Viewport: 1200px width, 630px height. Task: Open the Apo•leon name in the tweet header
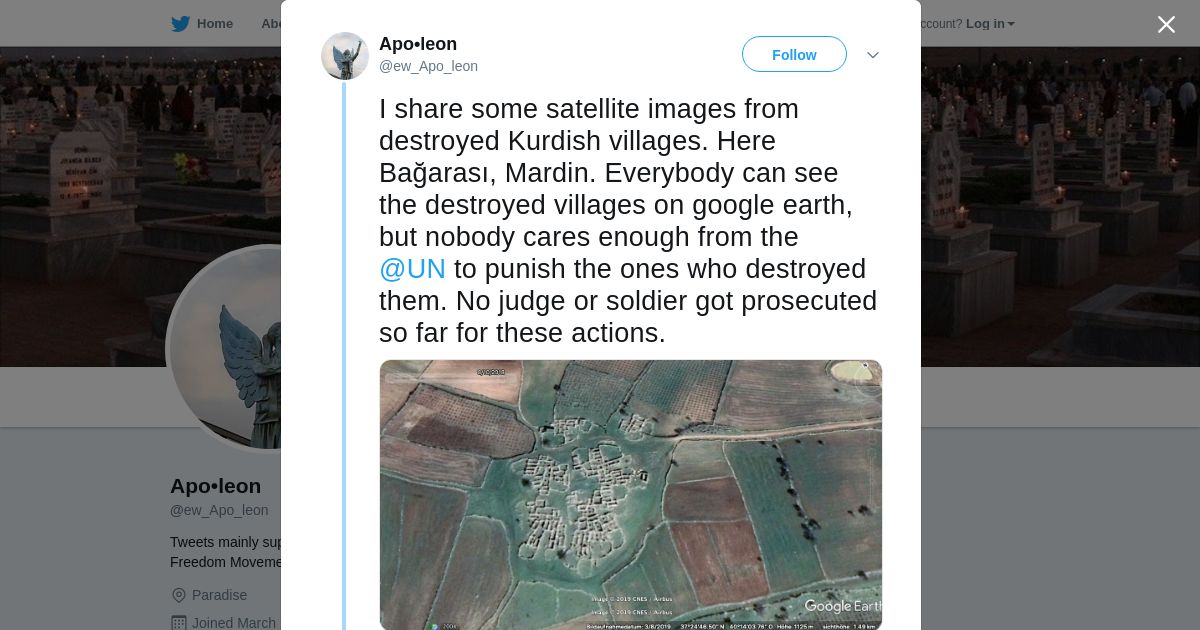pos(418,44)
